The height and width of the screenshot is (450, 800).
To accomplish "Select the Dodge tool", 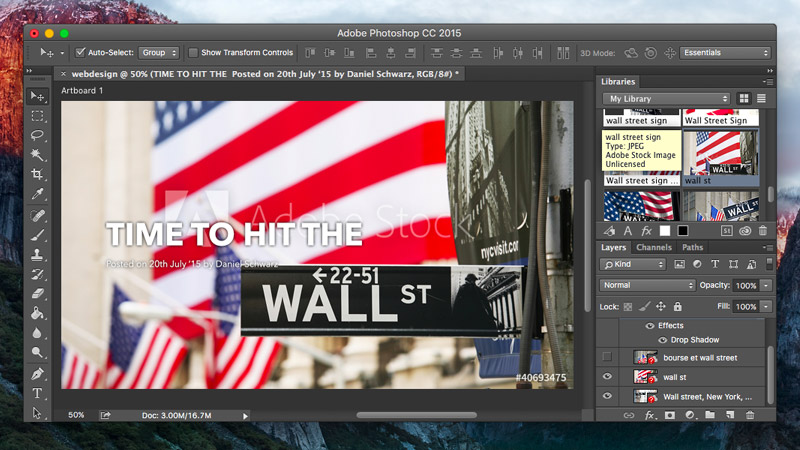I will pyautogui.click(x=37, y=352).
